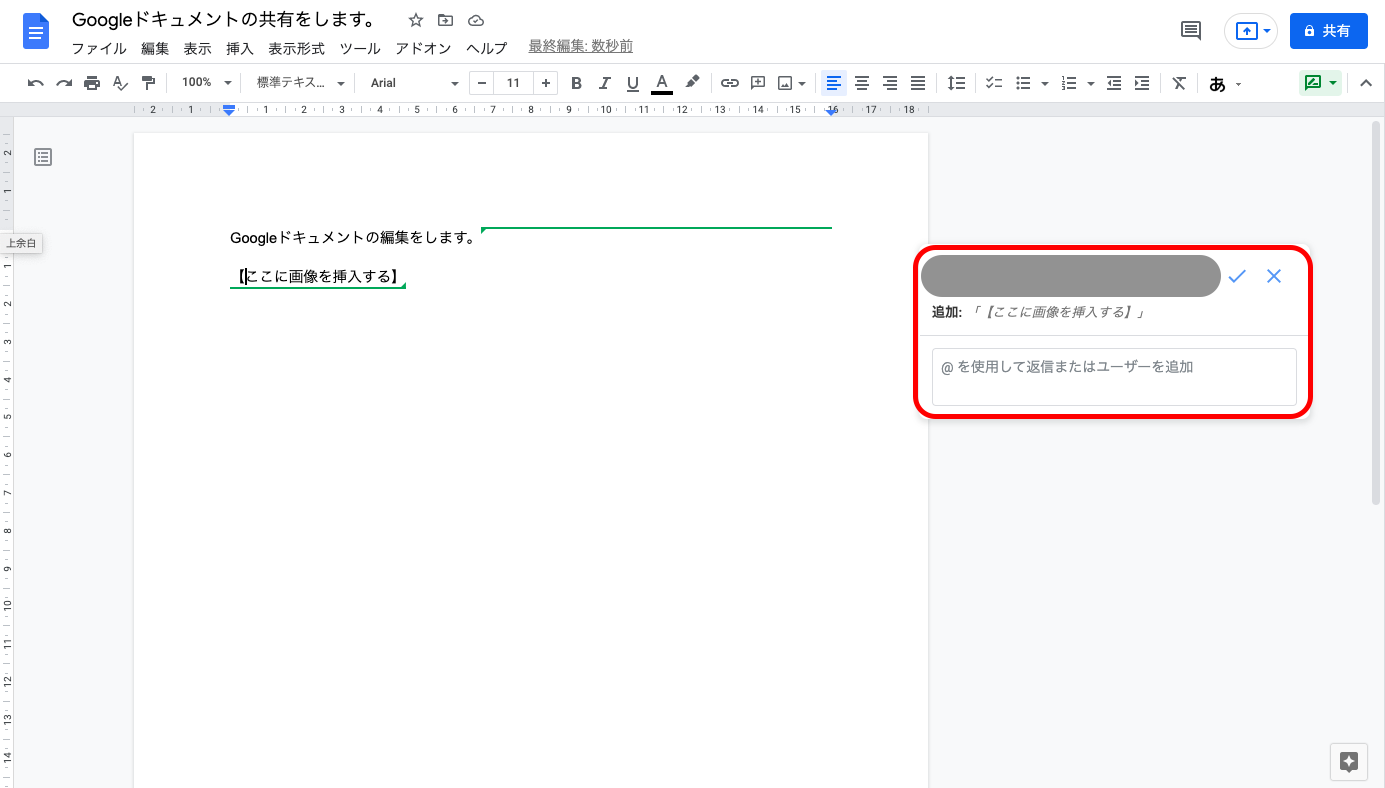The width and height of the screenshot is (1385, 788).
Task: Click the vertical page scrollbar
Action: point(1377,313)
